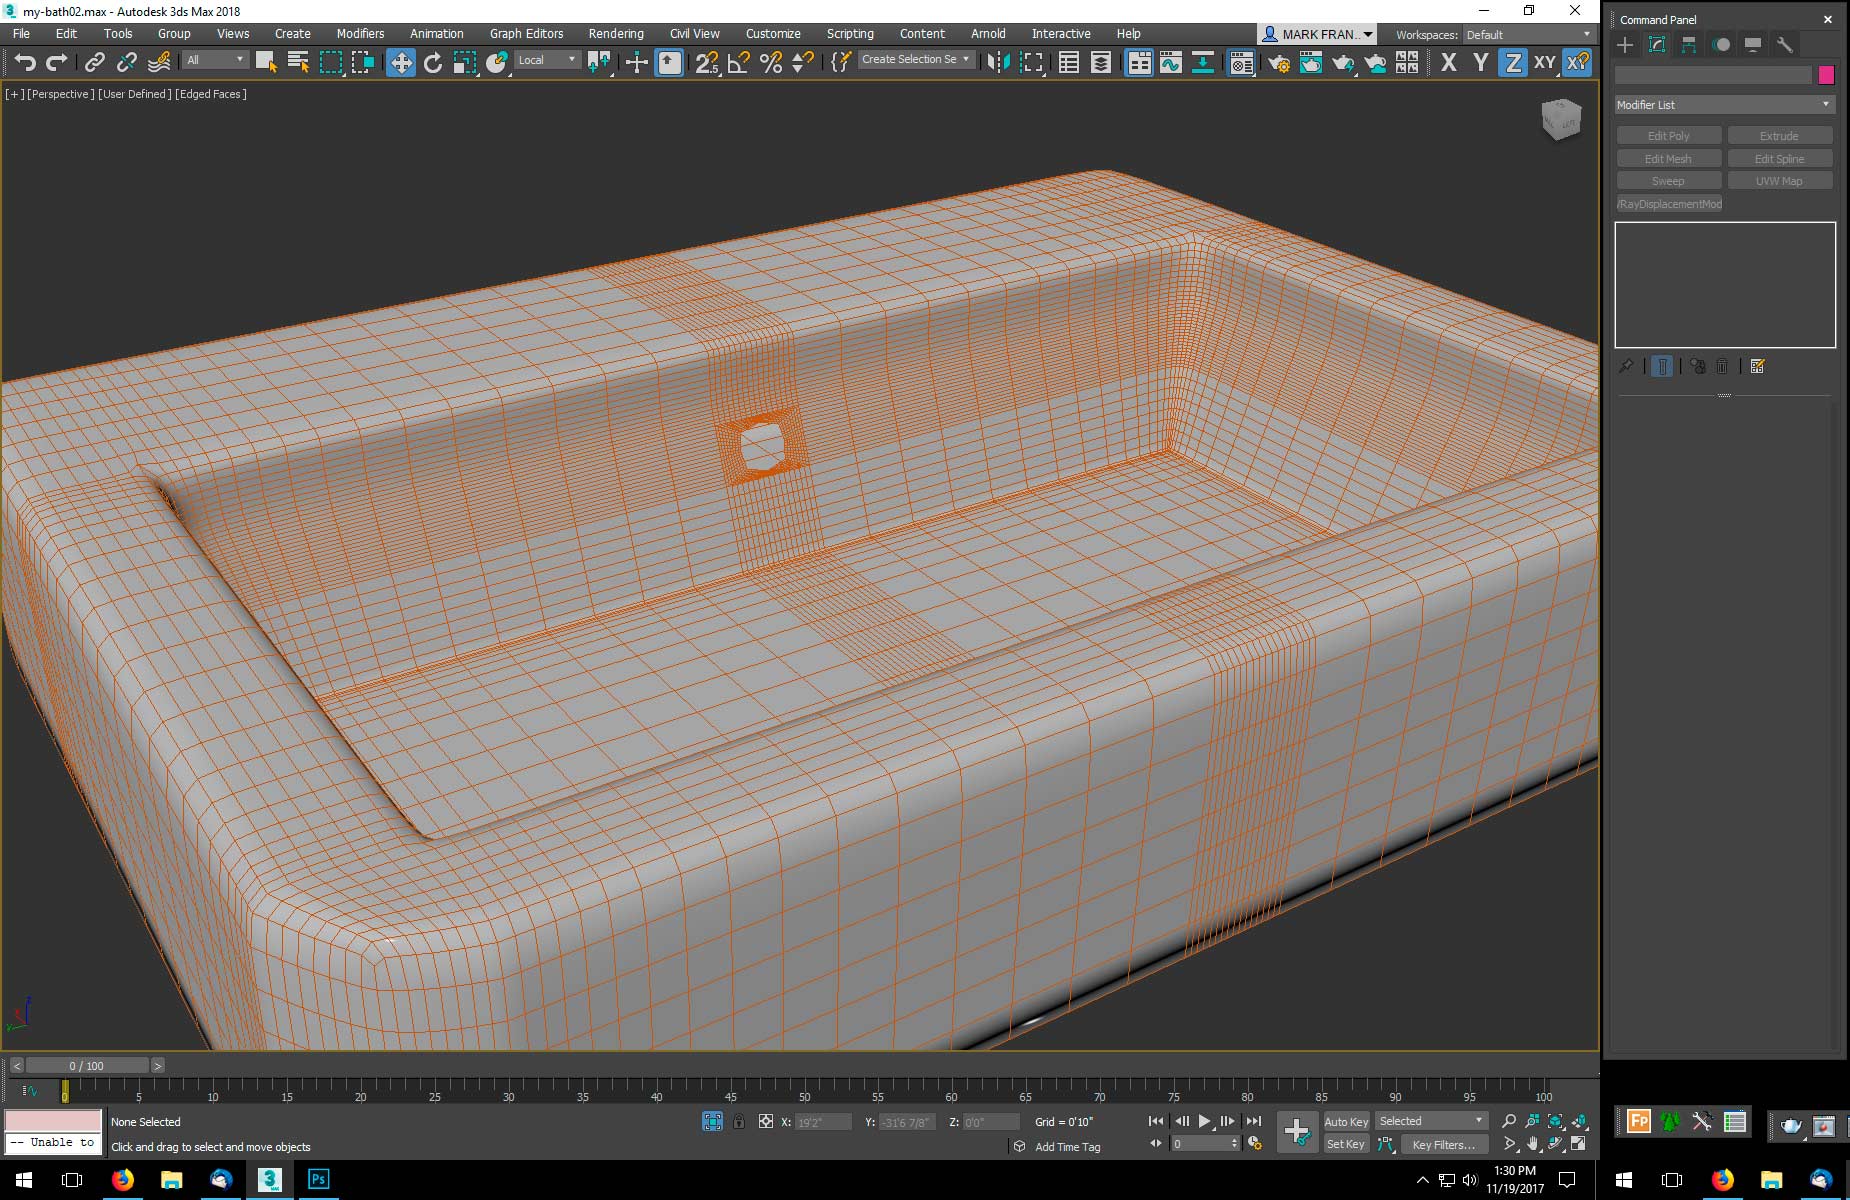Open the Create Selection Set dropdown
The width and height of the screenshot is (1850, 1200).
(x=916, y=60)
